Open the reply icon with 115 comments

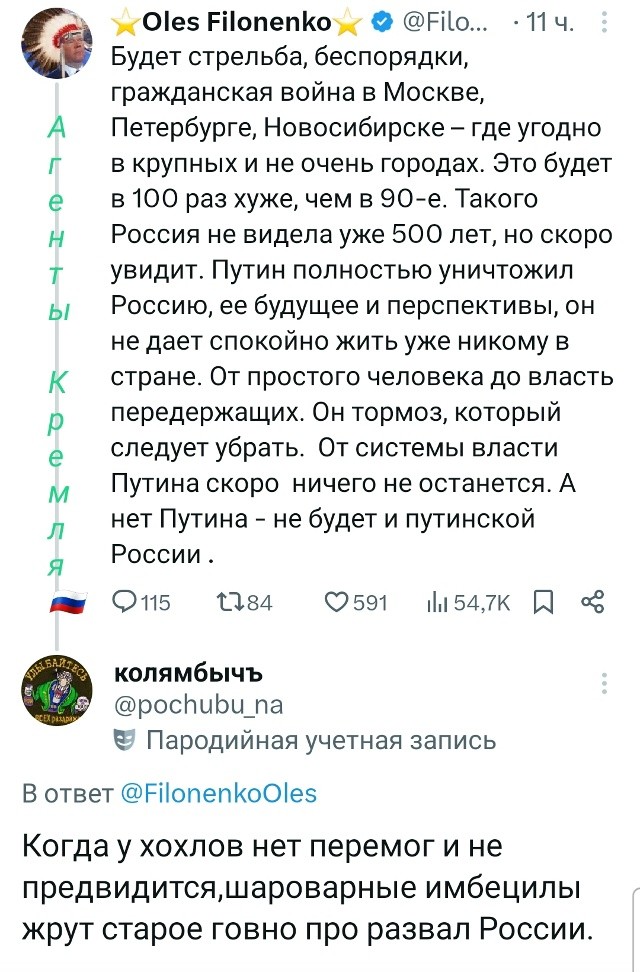[x=127, y=601]
